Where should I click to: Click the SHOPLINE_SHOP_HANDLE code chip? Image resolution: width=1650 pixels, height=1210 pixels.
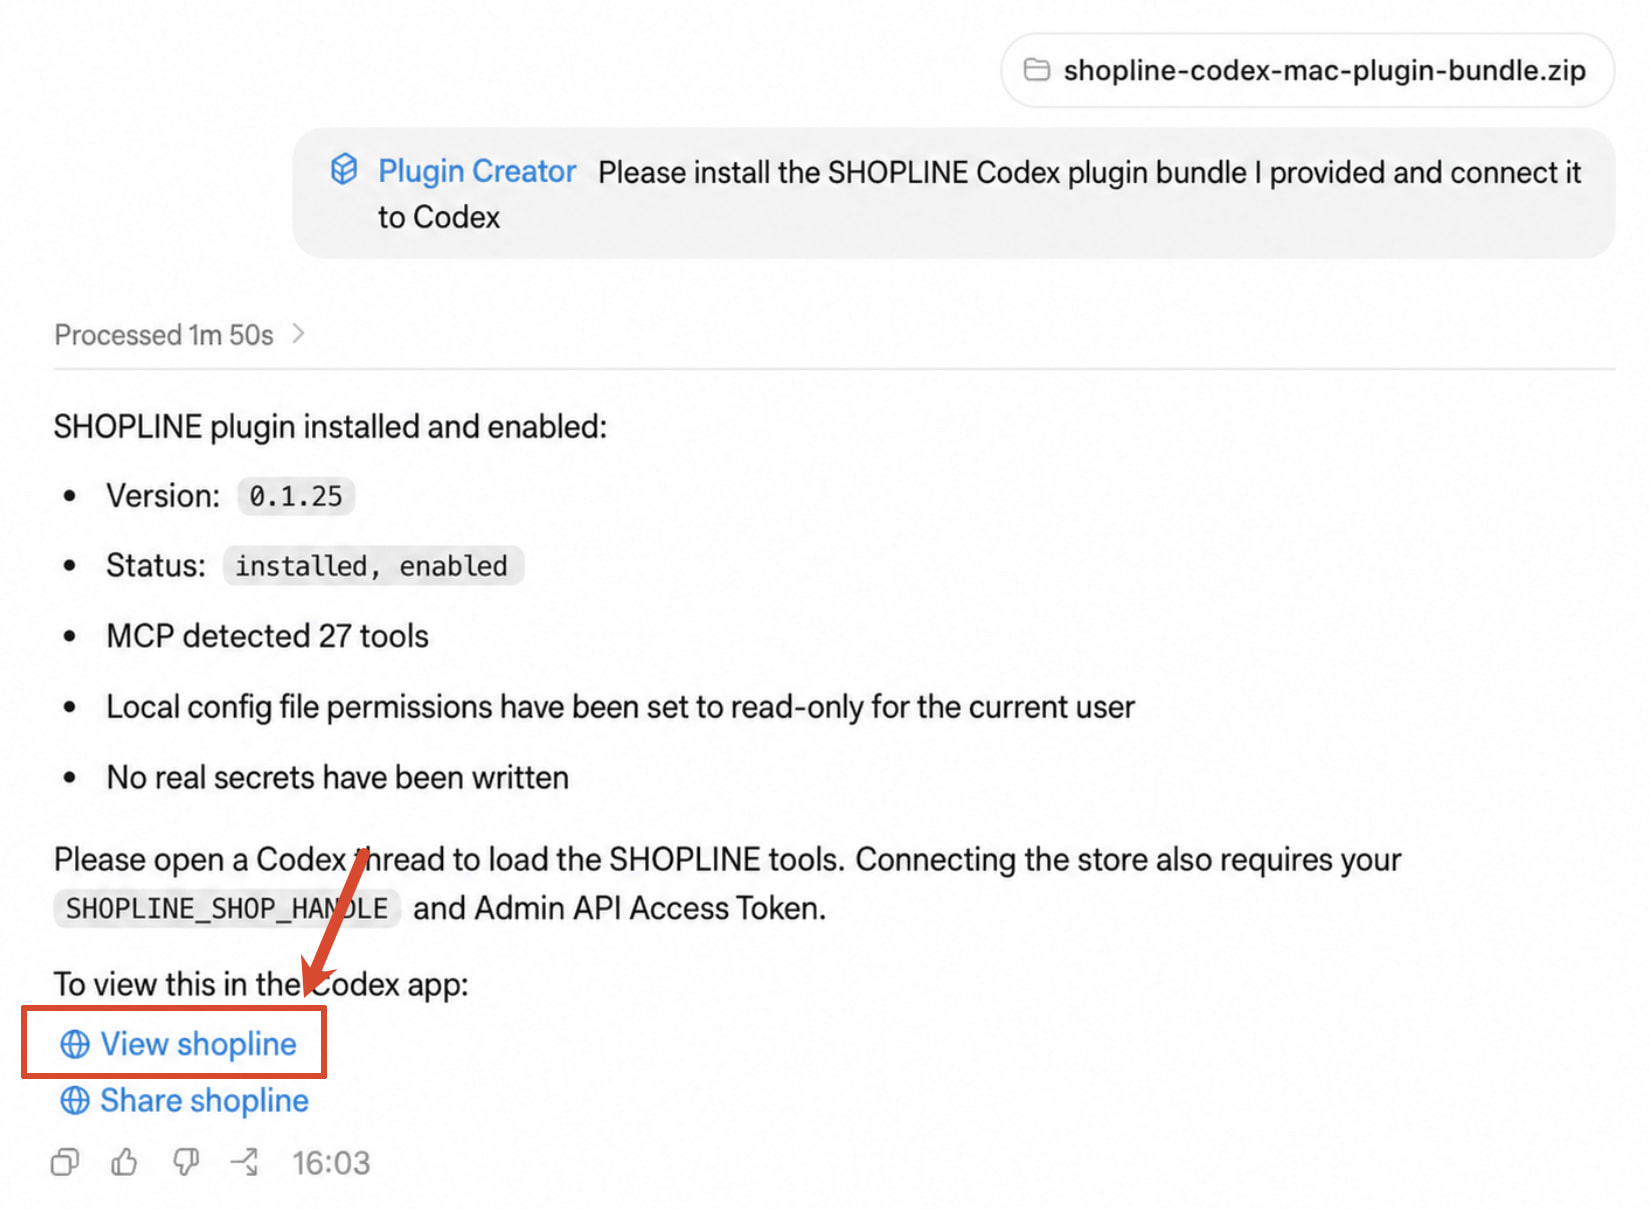click(227, 908)
